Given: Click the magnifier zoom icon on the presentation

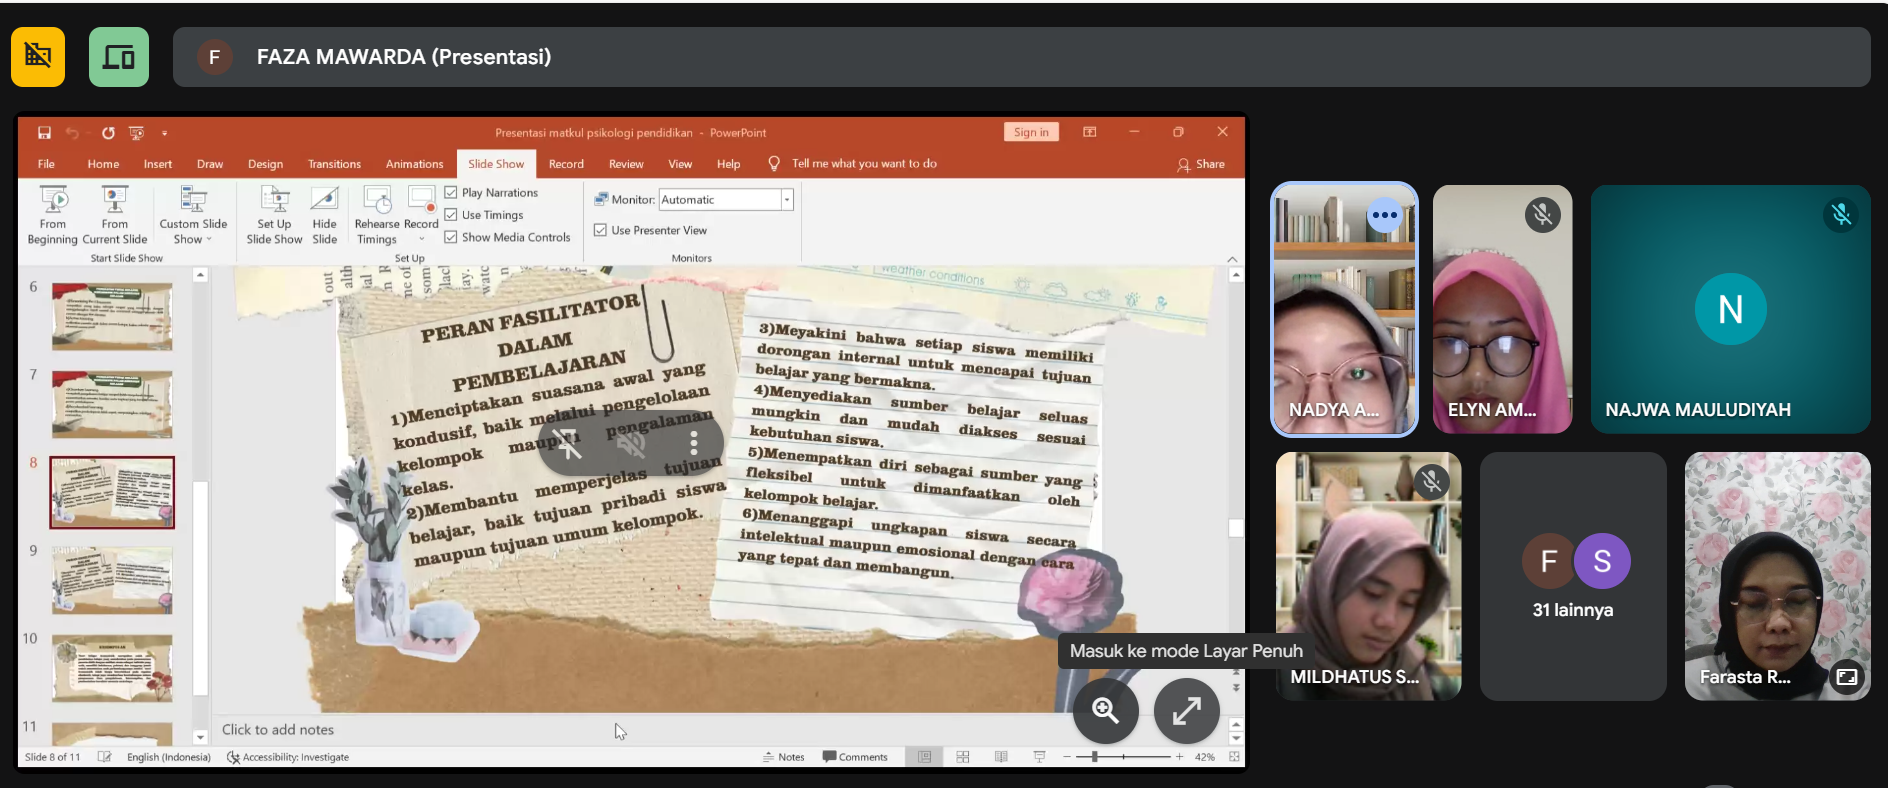Looking at the screenshot, I should pos(1105,711).
